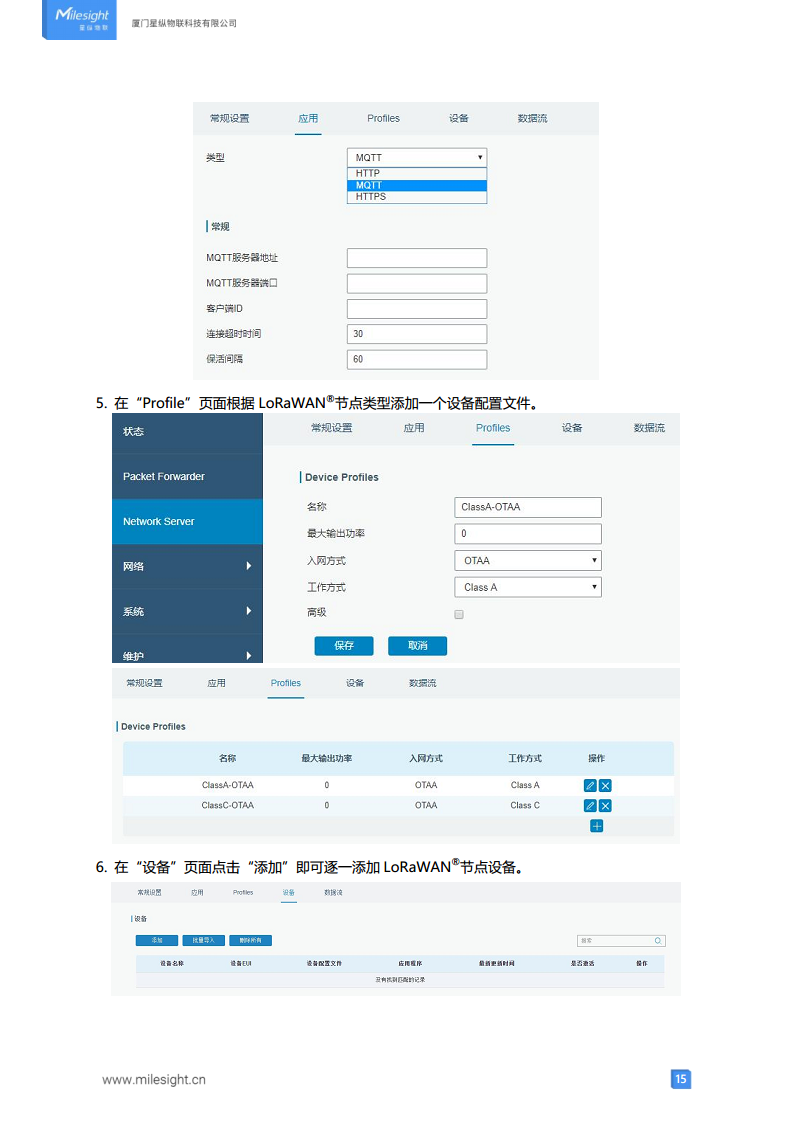Open Packet Forwarder in sidebar
The width and height of the screenshot is (793, 1122).
coord(188,477)
